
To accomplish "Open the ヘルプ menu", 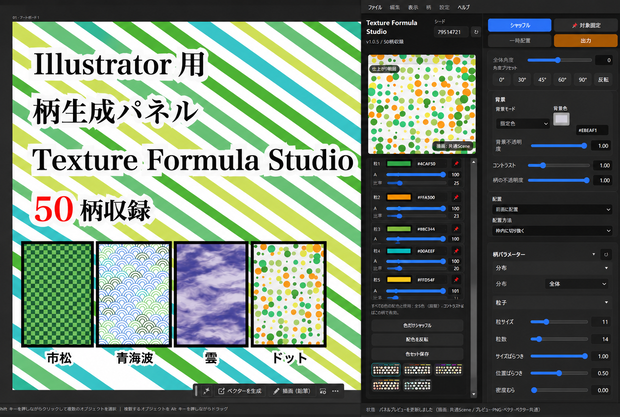I will coord(463,7).
